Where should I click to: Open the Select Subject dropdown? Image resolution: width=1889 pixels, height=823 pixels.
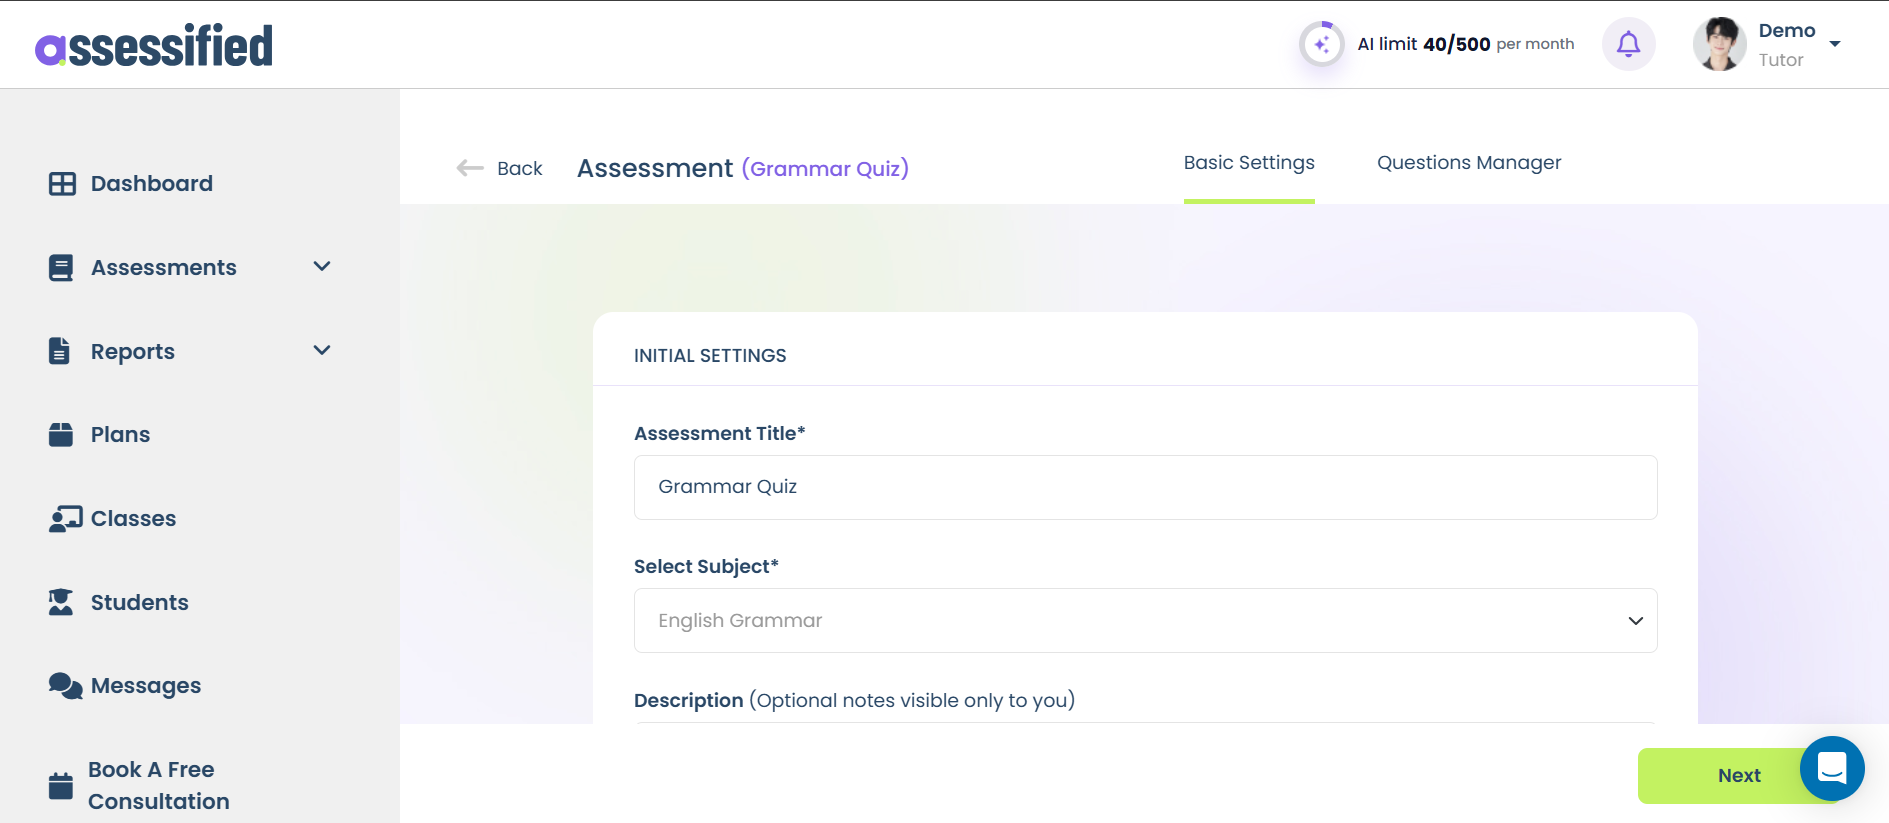1145,621
